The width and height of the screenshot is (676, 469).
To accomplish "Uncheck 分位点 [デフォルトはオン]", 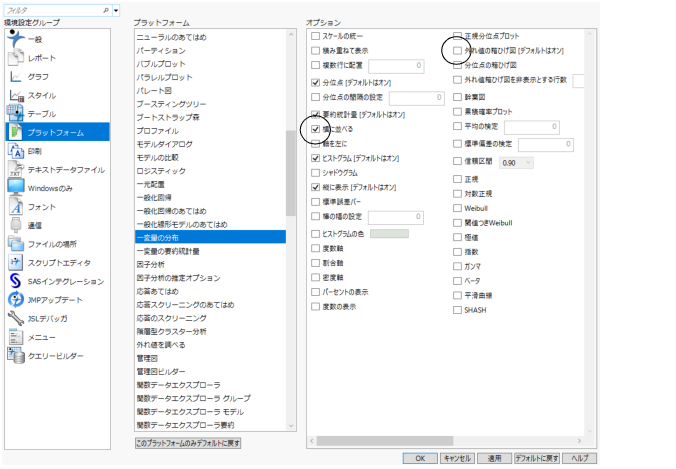I will point(316,82).
